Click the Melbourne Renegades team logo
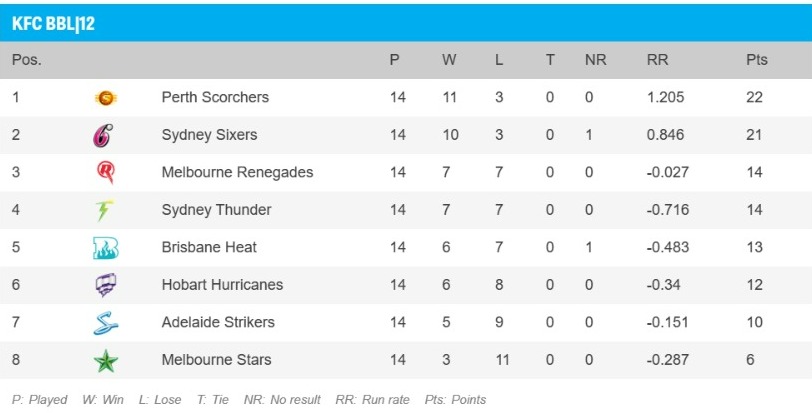Image resolution: width=812 pixels, height=413 pixels. [x=105, y=172]
